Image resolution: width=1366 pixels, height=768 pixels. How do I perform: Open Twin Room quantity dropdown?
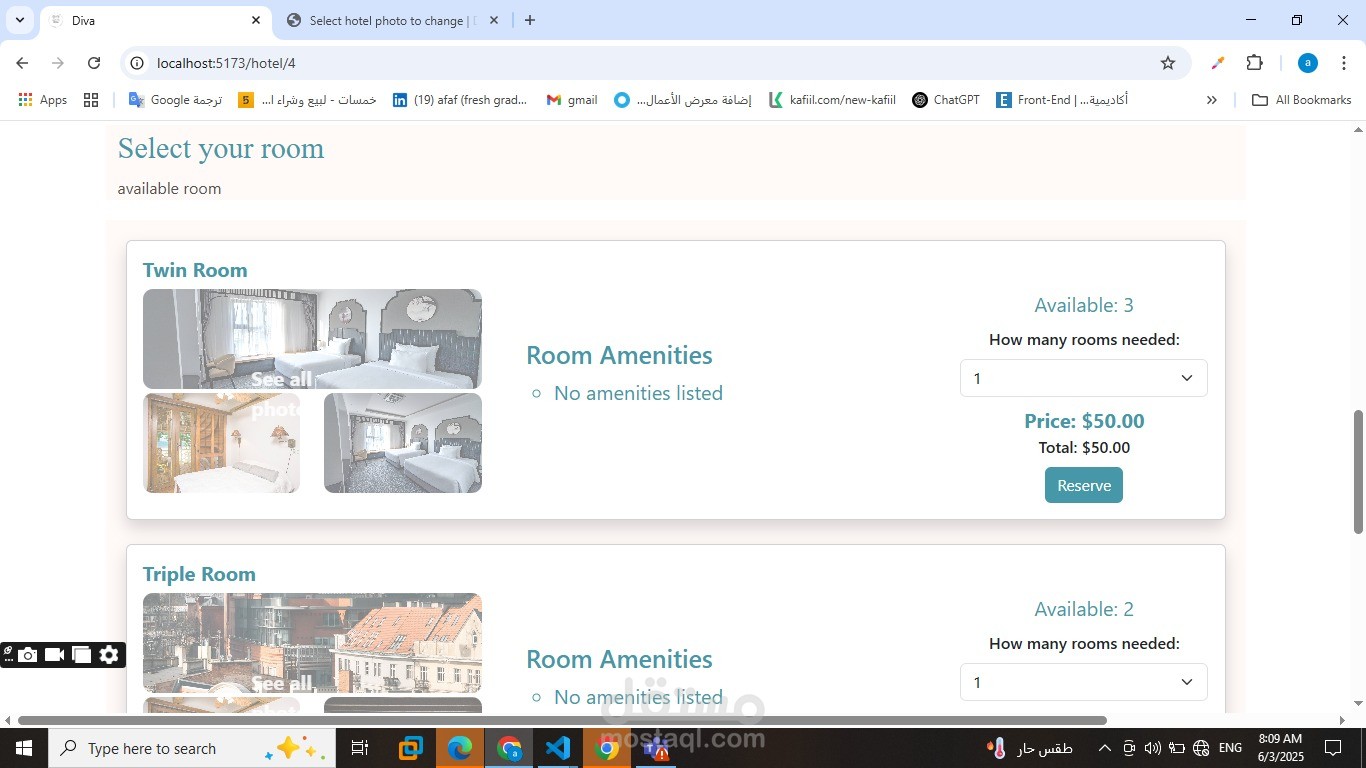pos(1084,378)
